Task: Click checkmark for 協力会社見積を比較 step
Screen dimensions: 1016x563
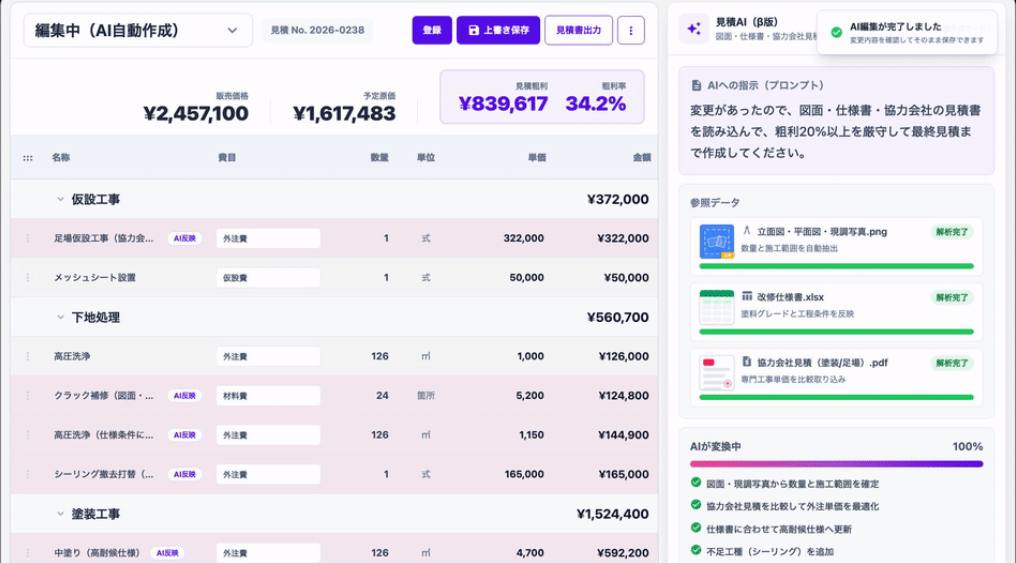Action: click(x=695, y=506)
